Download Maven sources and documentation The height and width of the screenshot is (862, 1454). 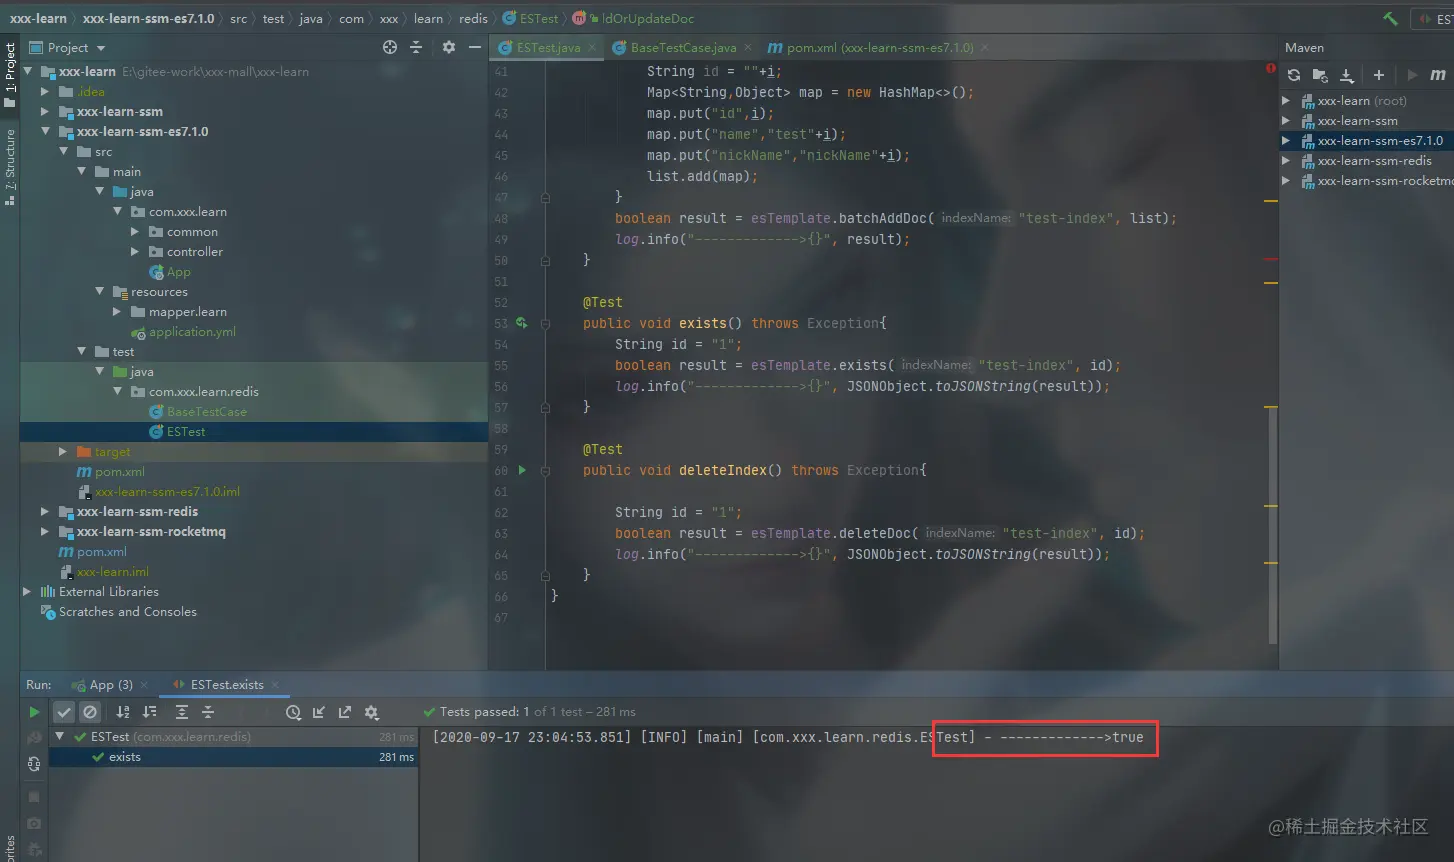(x=1347, y=75)
